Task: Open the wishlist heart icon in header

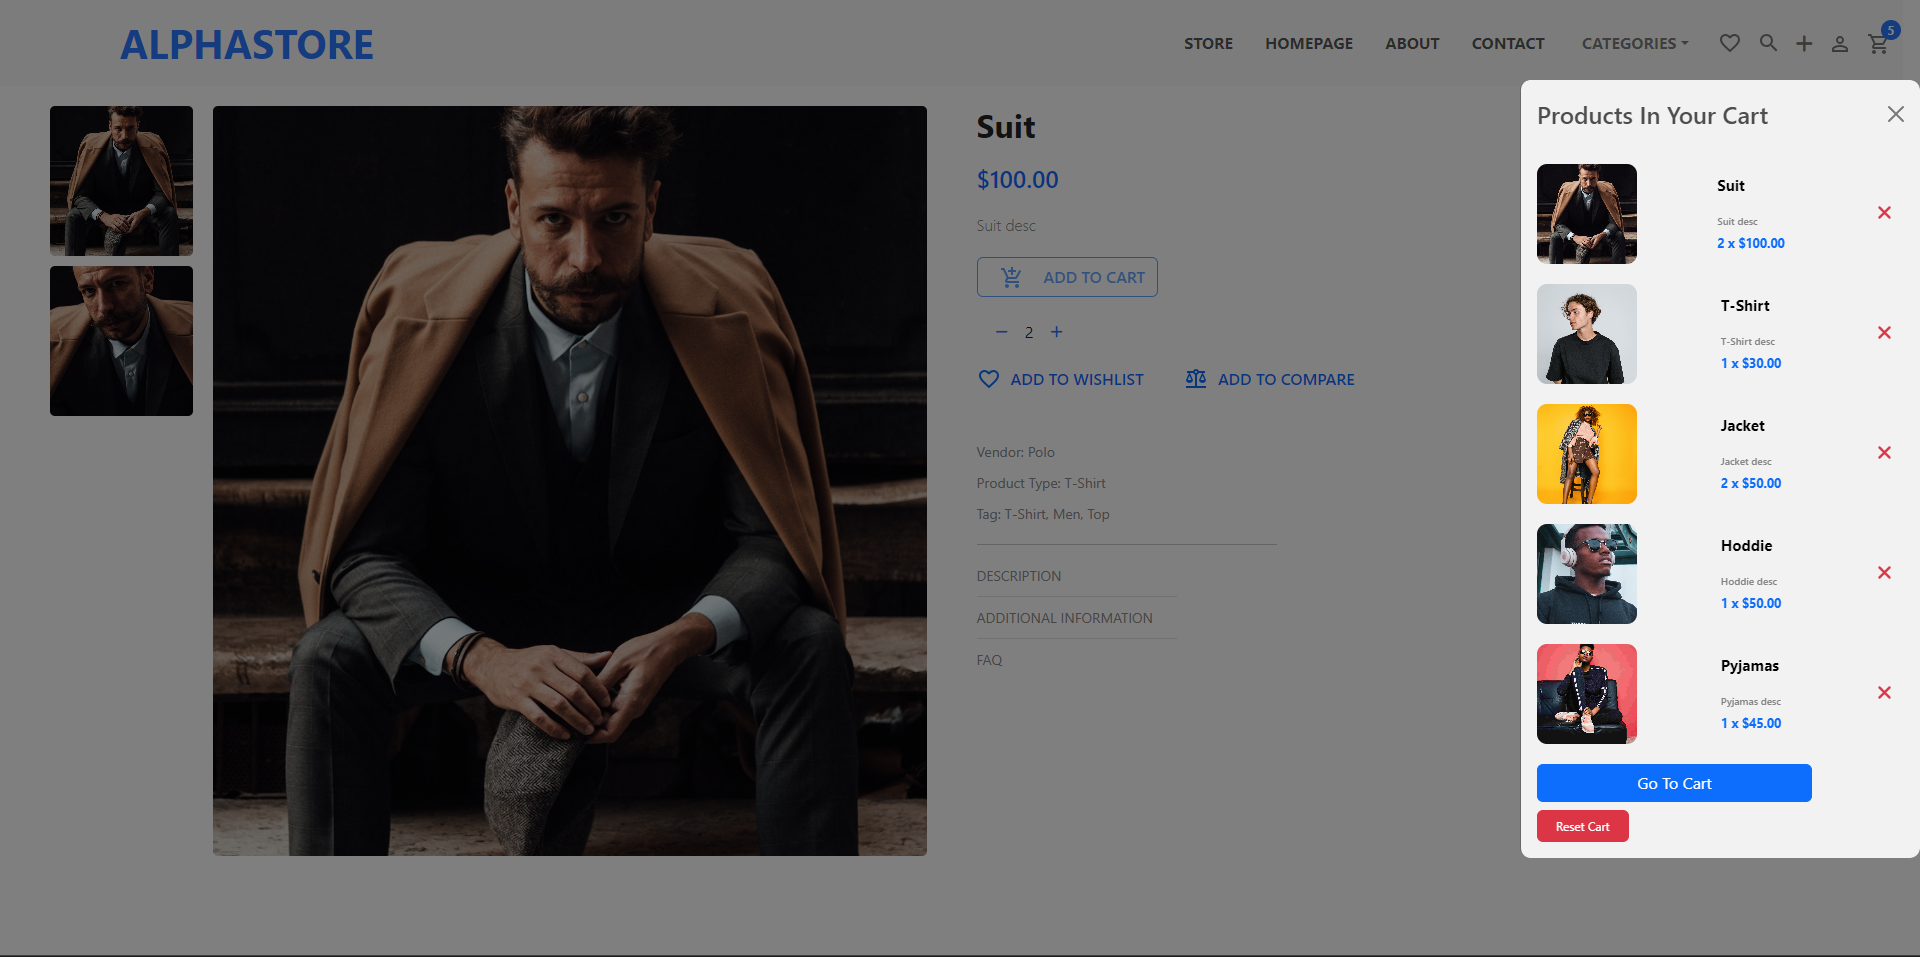Action: 1729,43
